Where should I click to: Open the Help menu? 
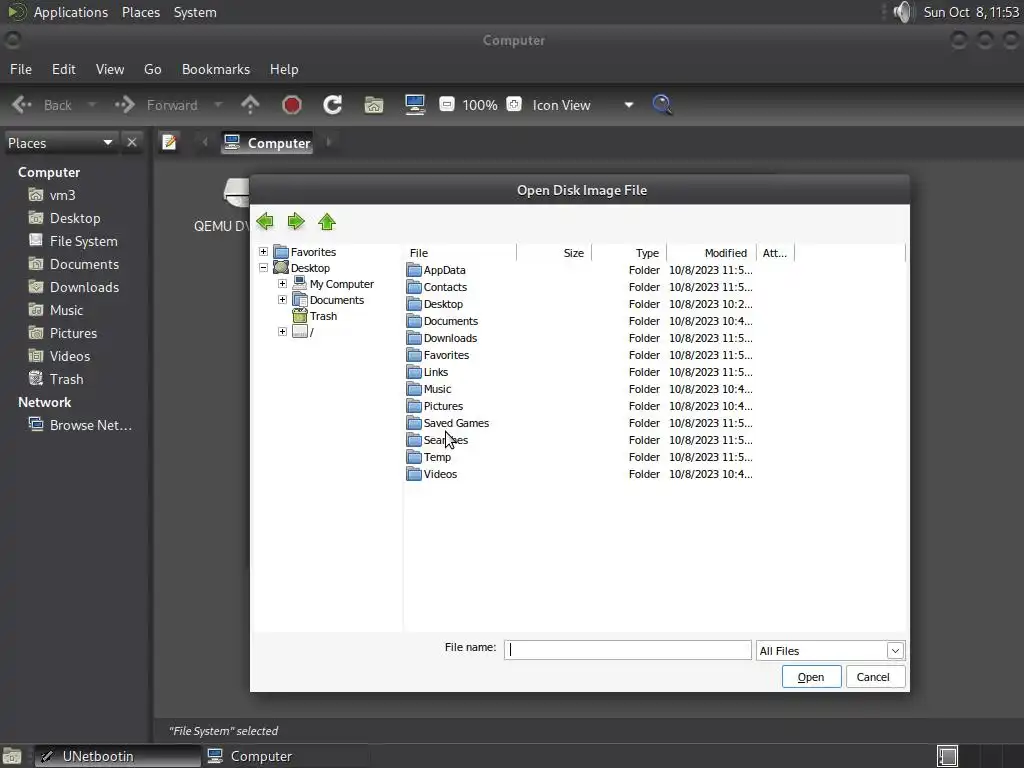click(x=284, y=69)
